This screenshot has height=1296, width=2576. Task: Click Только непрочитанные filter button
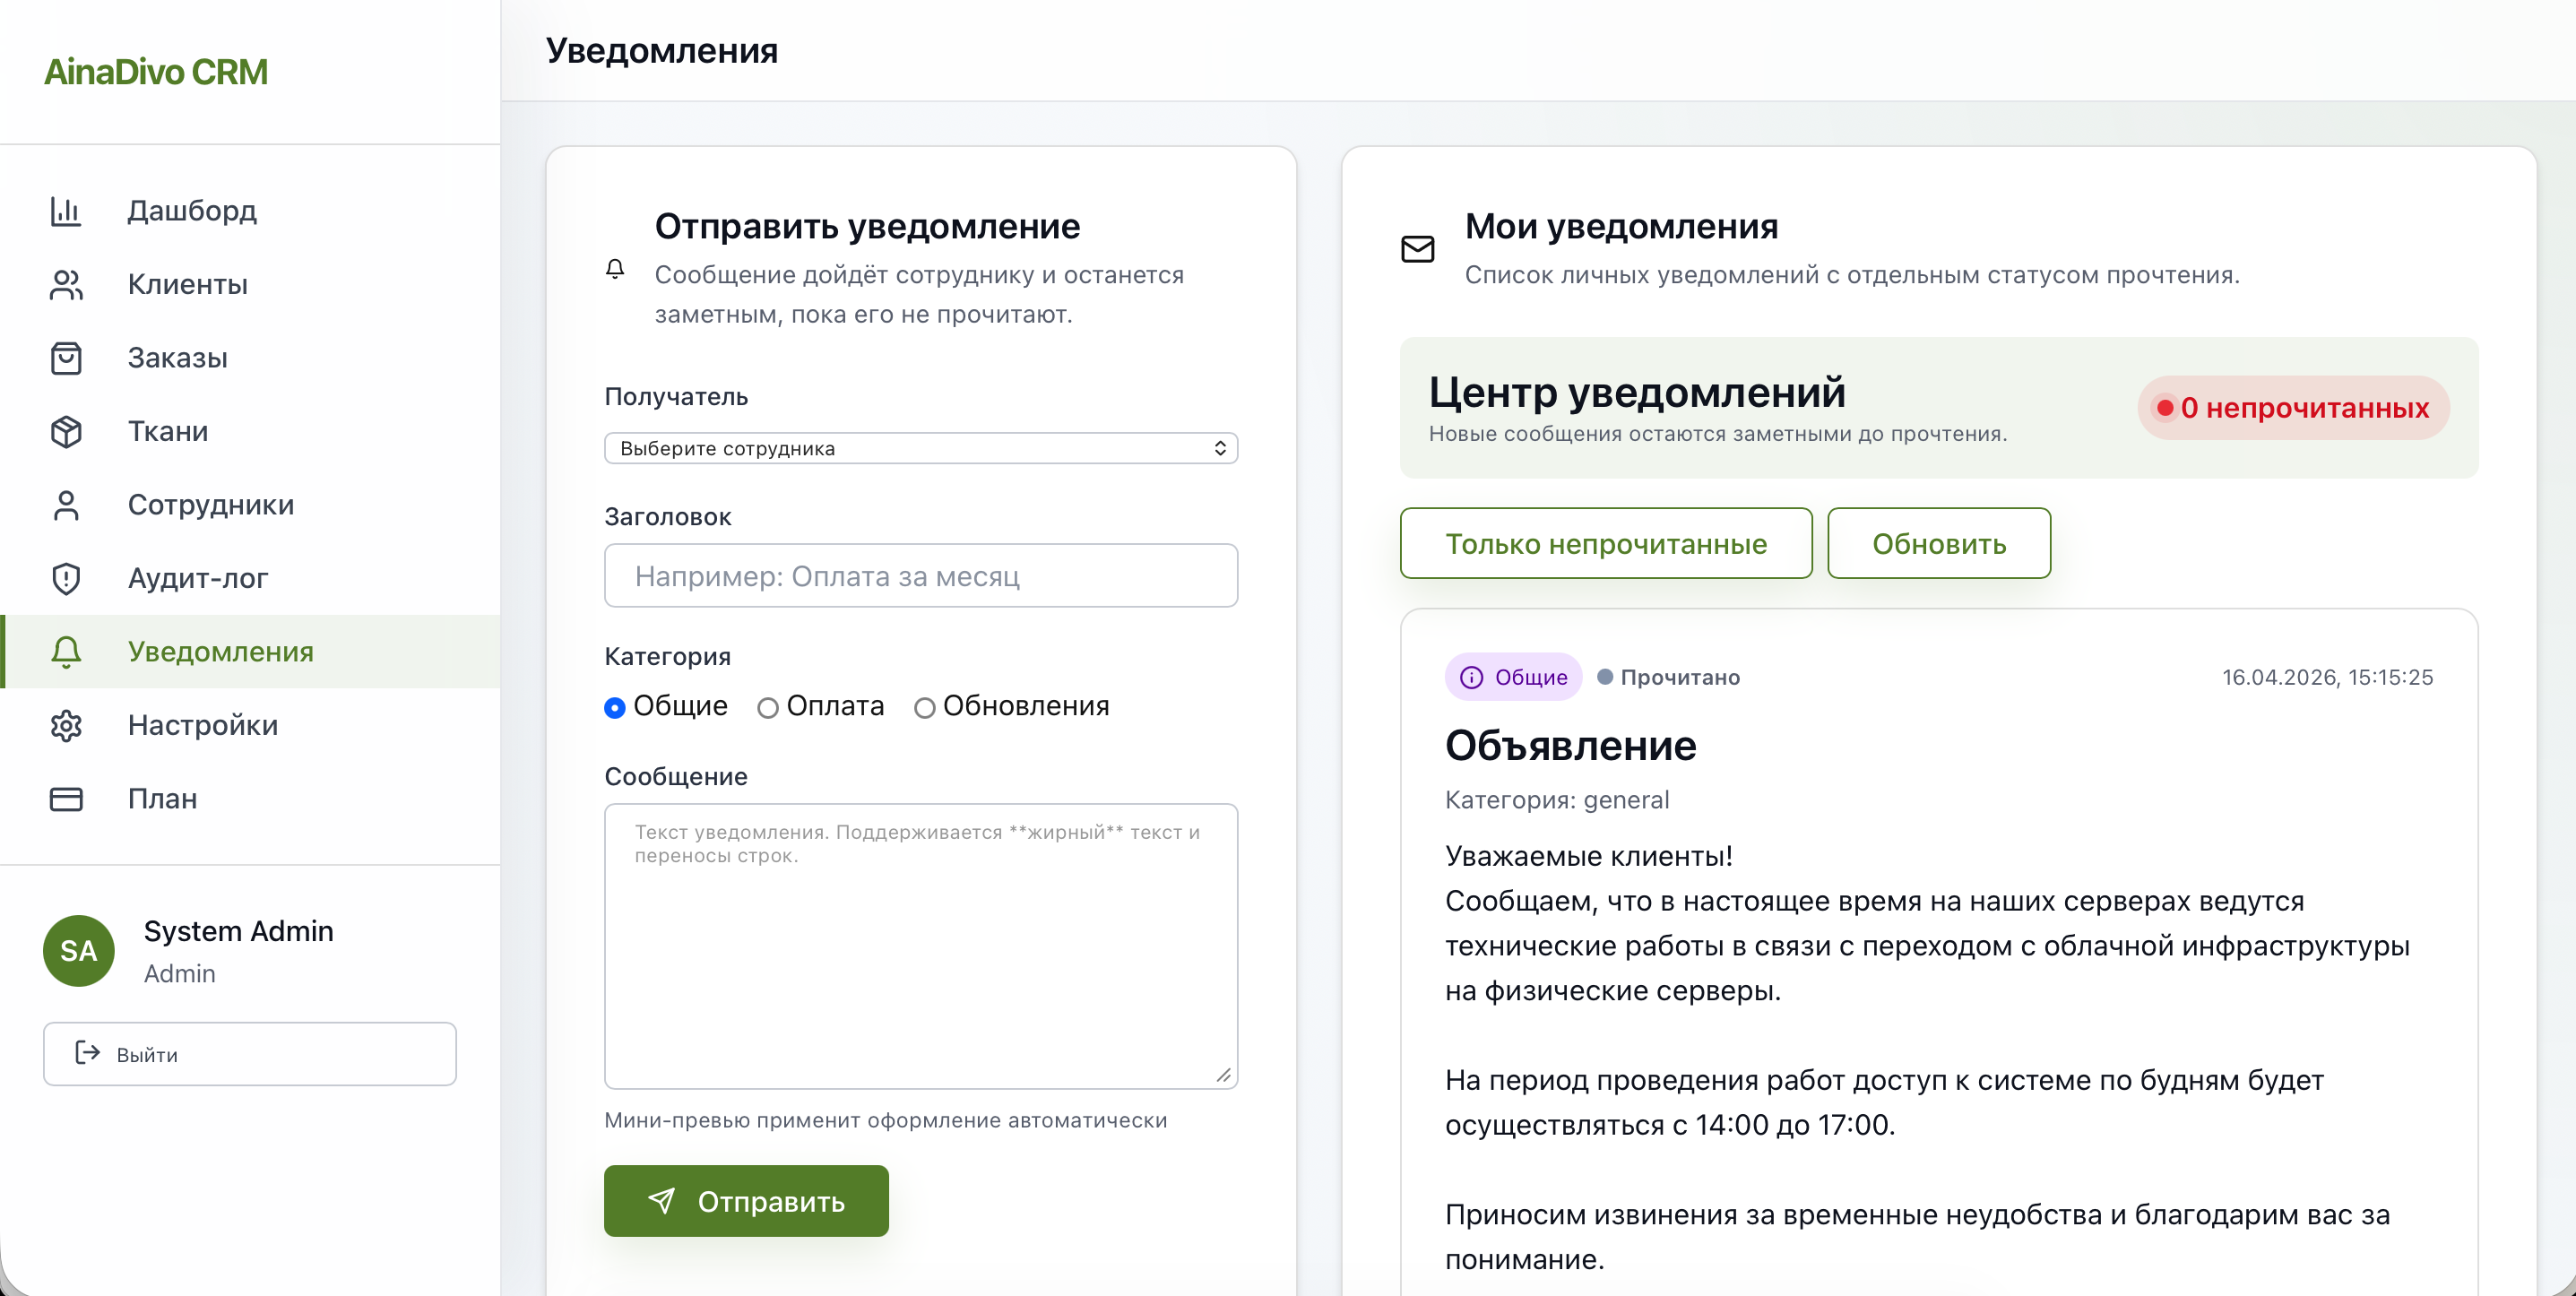[1605, 543]
